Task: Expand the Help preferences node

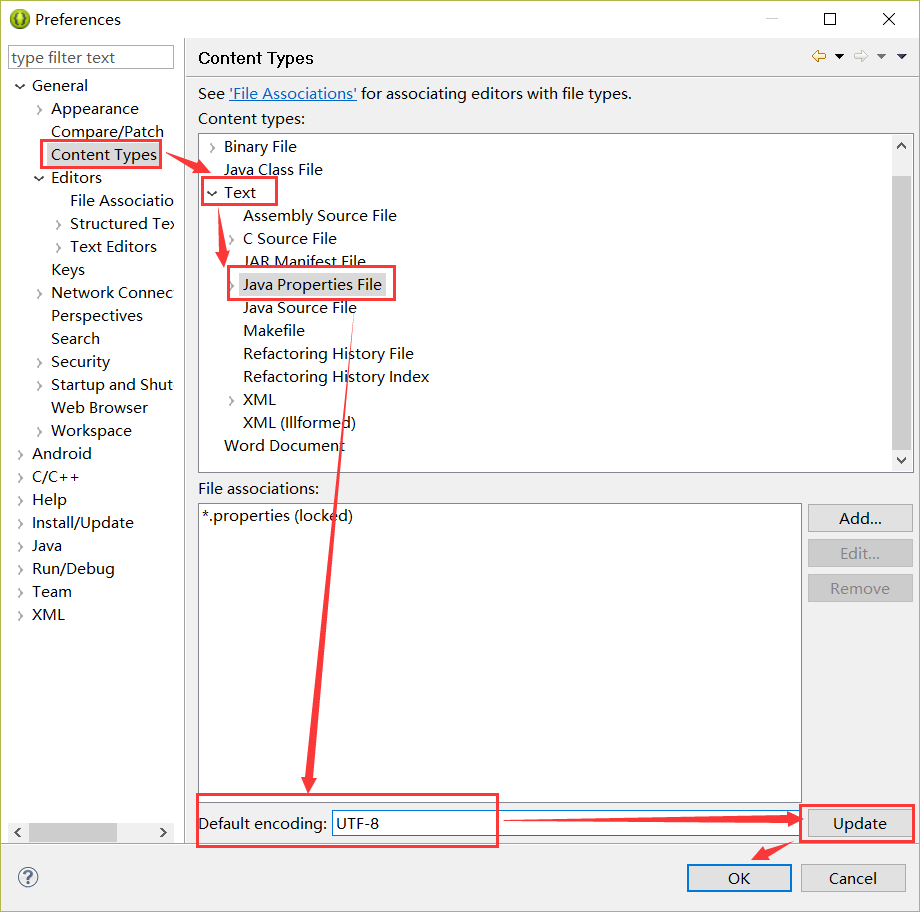Action: point(21,501)
